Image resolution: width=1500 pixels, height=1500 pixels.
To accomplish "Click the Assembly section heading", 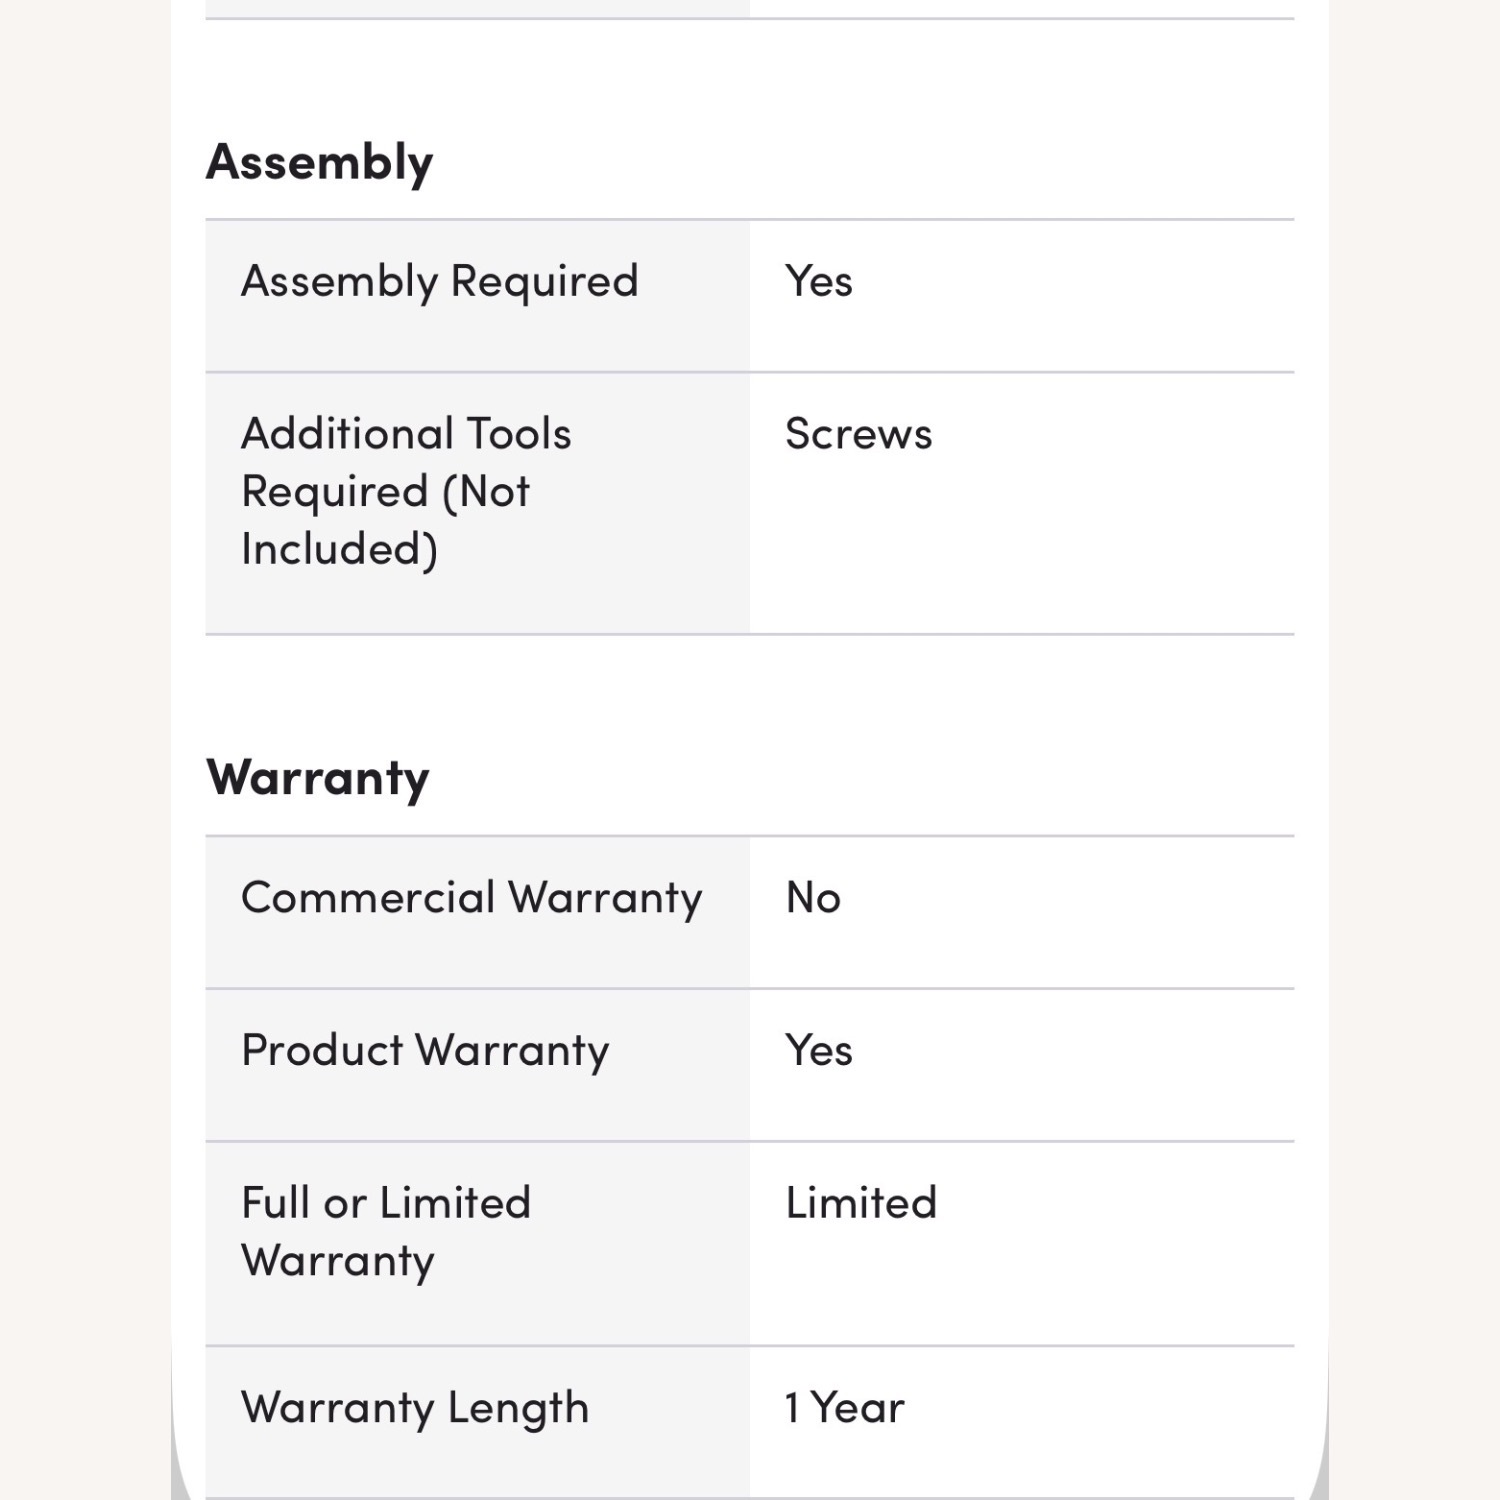I will [319, 163].
